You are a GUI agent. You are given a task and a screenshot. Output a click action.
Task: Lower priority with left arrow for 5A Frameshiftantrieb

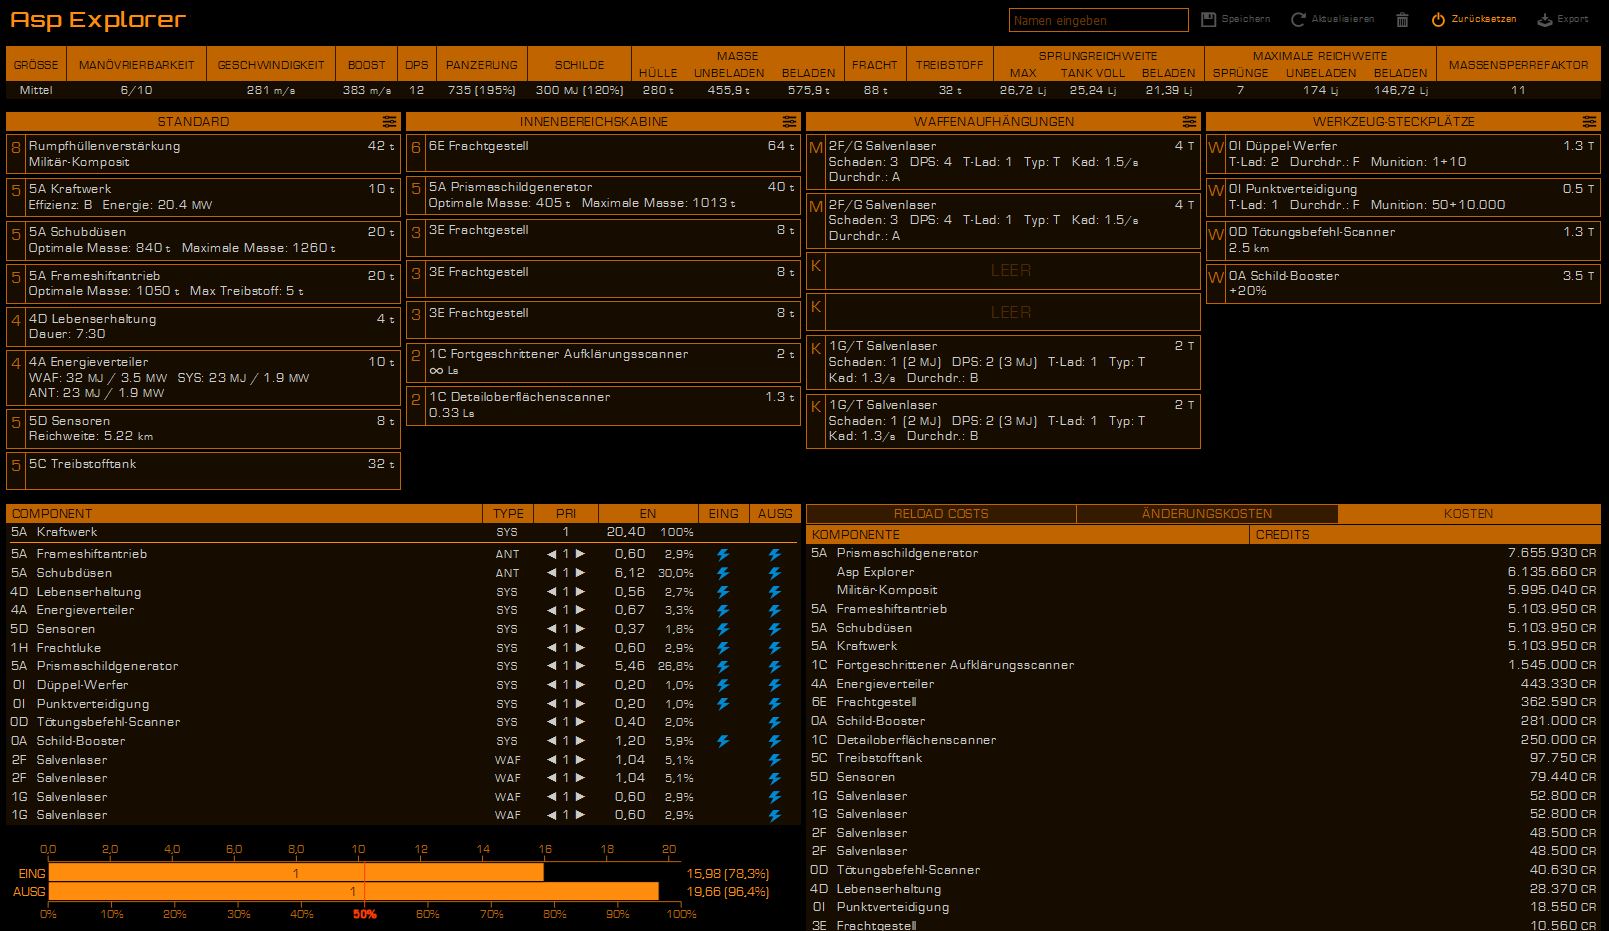pyautogui.click(x=551, y=554)
